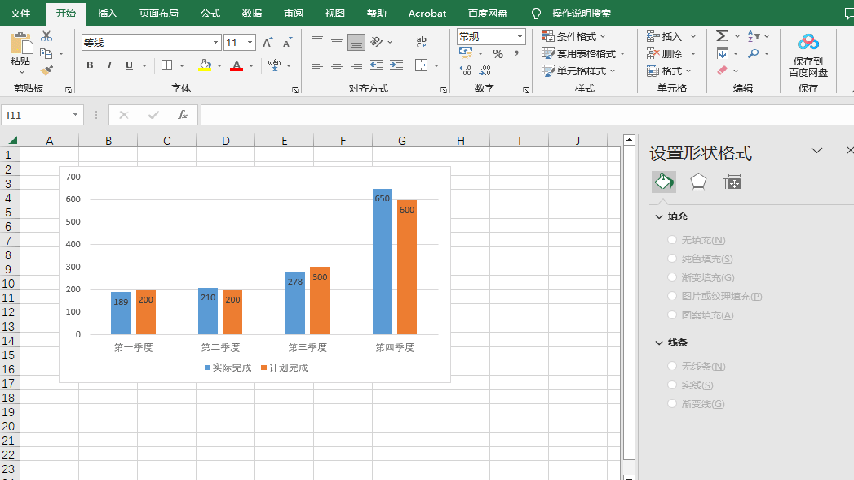Open the font size dropdown
Screen dimensions: 854x480
[249, 43]
